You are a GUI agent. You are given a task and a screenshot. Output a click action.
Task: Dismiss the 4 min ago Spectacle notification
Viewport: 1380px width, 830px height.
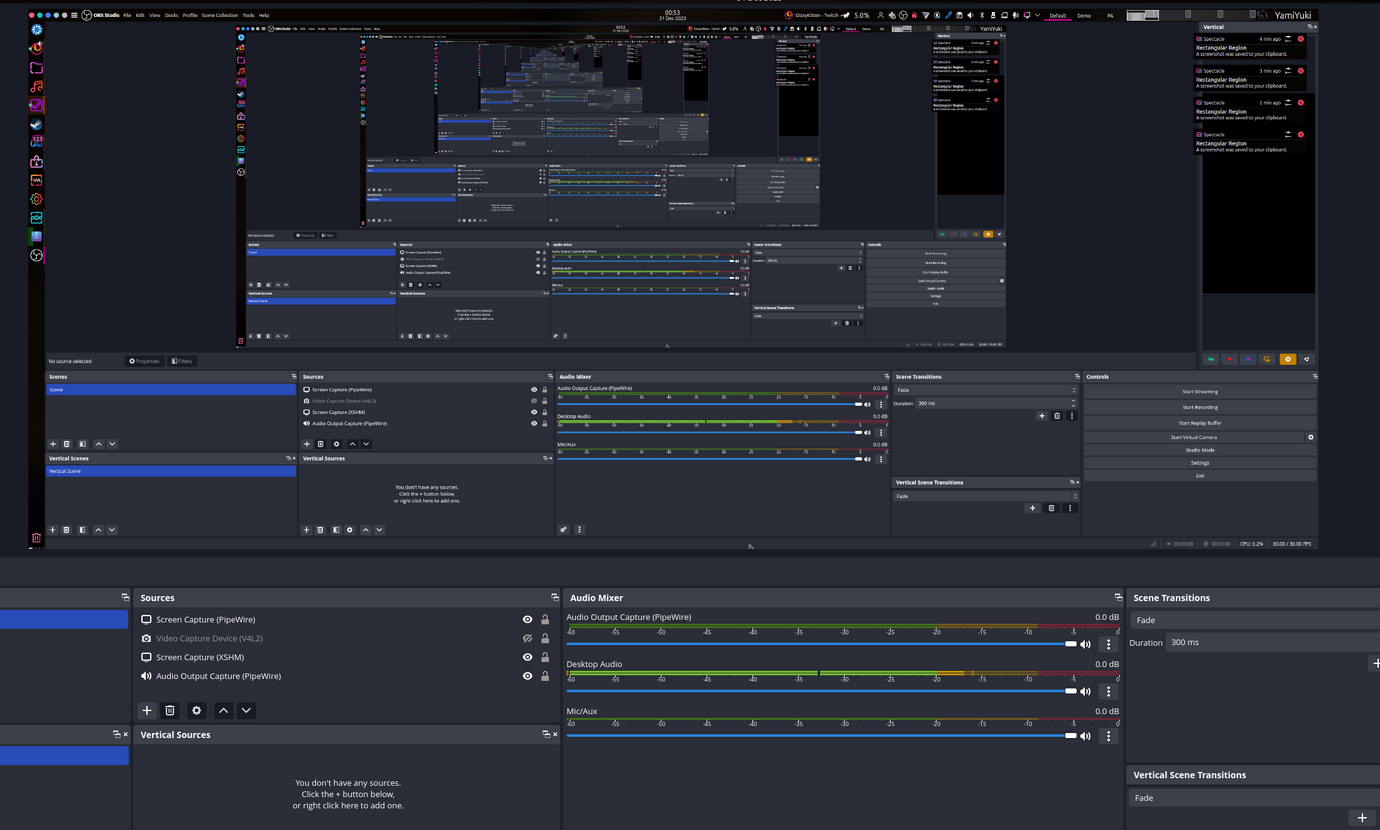coord(1301,39)
